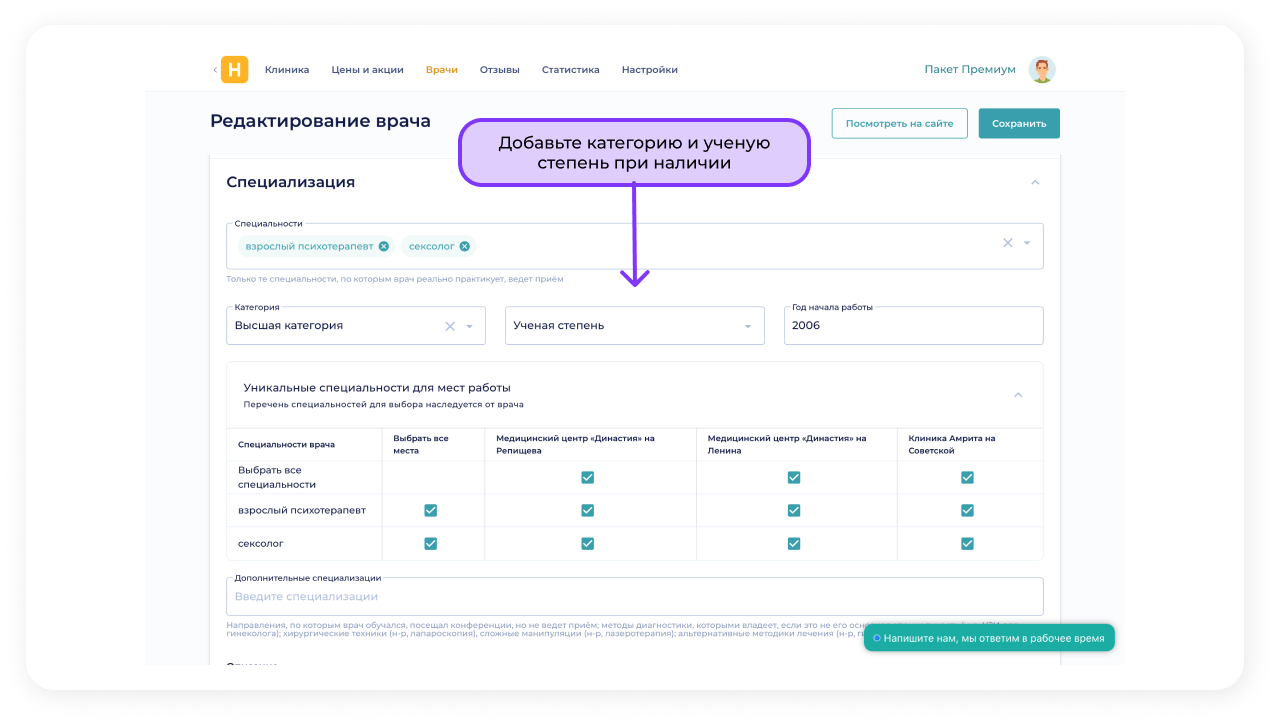This screenshot has width=1276, height=723.
Task: Uncheck взрослый психотерапевт at Династия на Ленина
Action: pos(794,510)
